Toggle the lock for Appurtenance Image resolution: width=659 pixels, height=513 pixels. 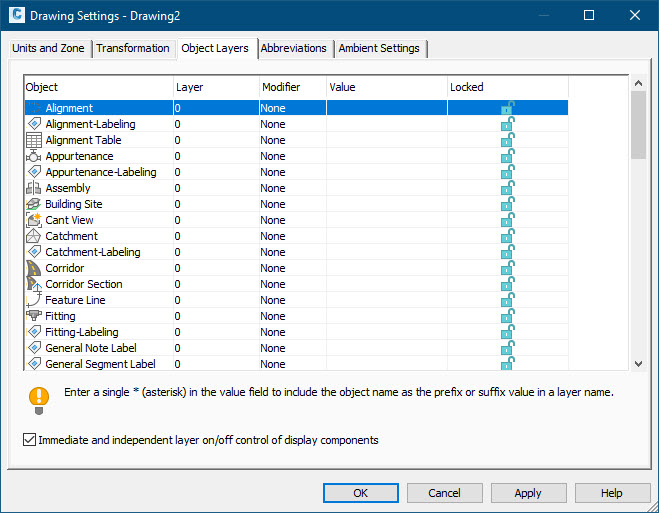[508, 155]
